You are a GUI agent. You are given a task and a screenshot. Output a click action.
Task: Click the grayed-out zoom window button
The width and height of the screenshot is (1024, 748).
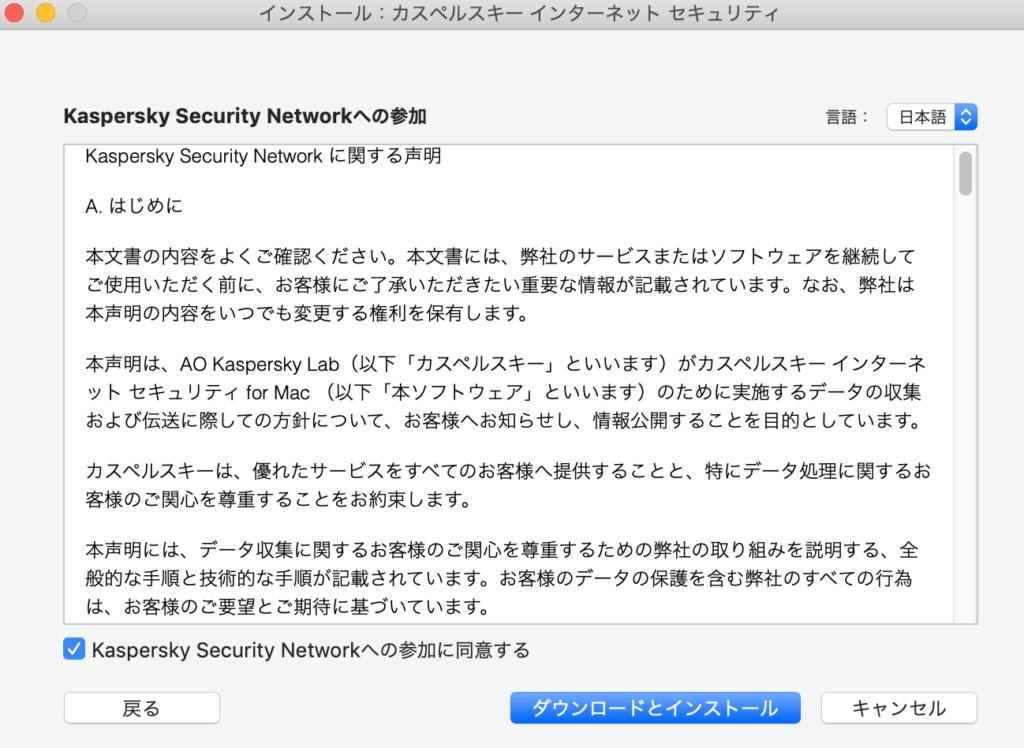tap(77, 12)
